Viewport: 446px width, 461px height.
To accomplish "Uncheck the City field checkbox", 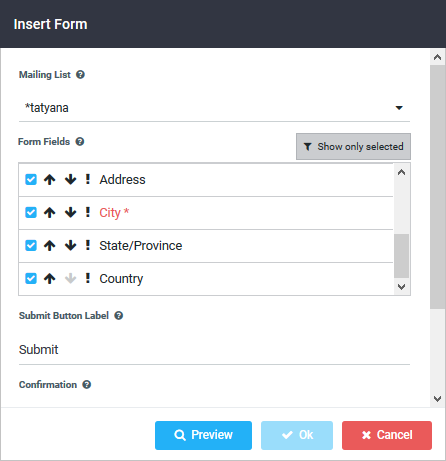I will [31, 212].
